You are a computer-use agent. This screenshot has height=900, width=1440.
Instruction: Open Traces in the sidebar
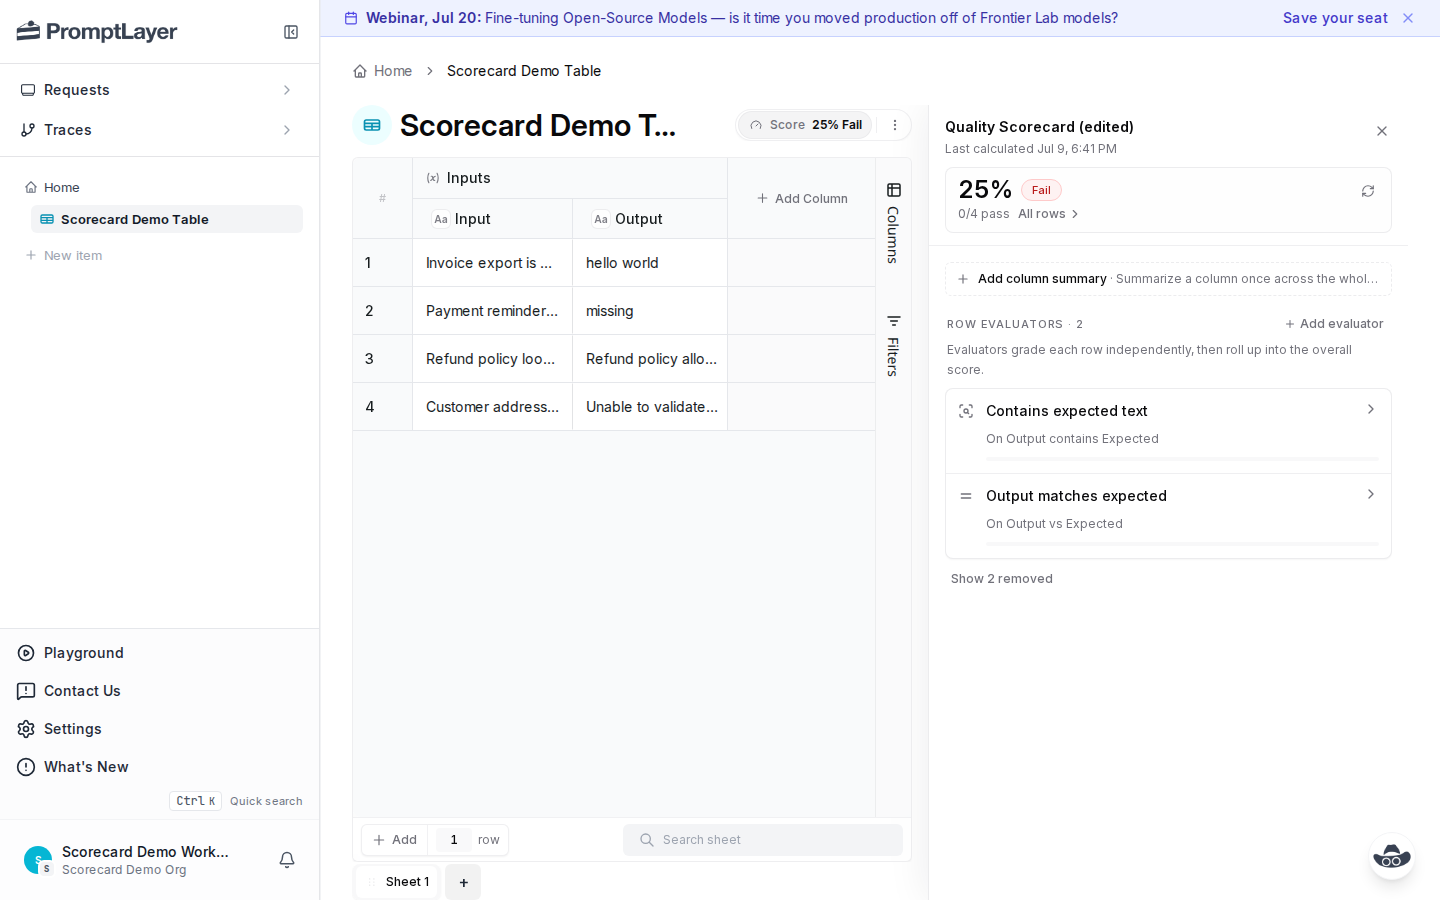coord(159,130)
